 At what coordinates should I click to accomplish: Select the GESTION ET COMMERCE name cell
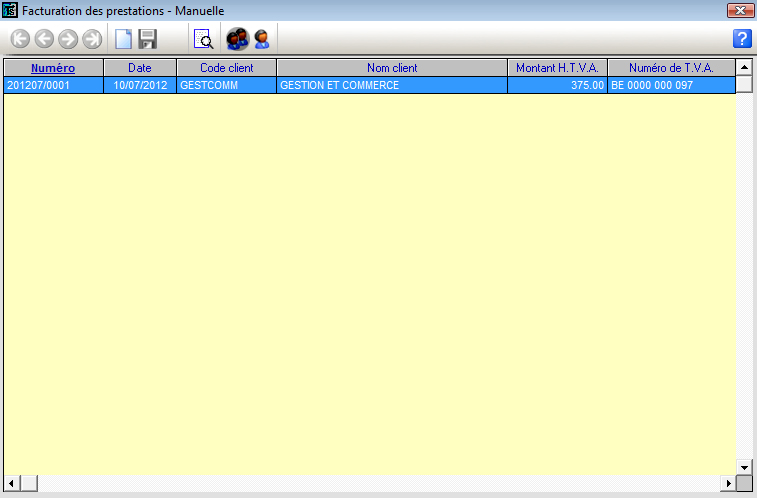click(x=392, y=85)
